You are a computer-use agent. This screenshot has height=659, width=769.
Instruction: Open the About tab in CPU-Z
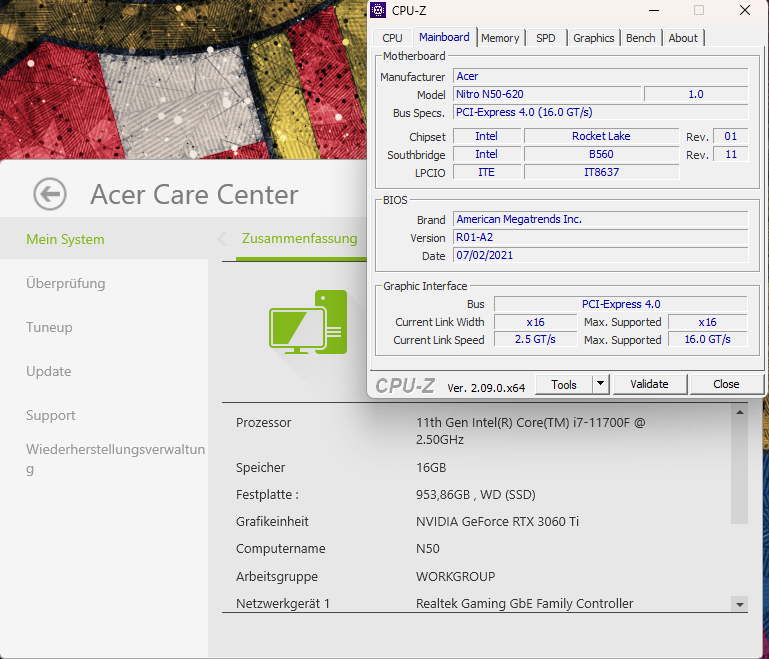(x=683, y=38)
